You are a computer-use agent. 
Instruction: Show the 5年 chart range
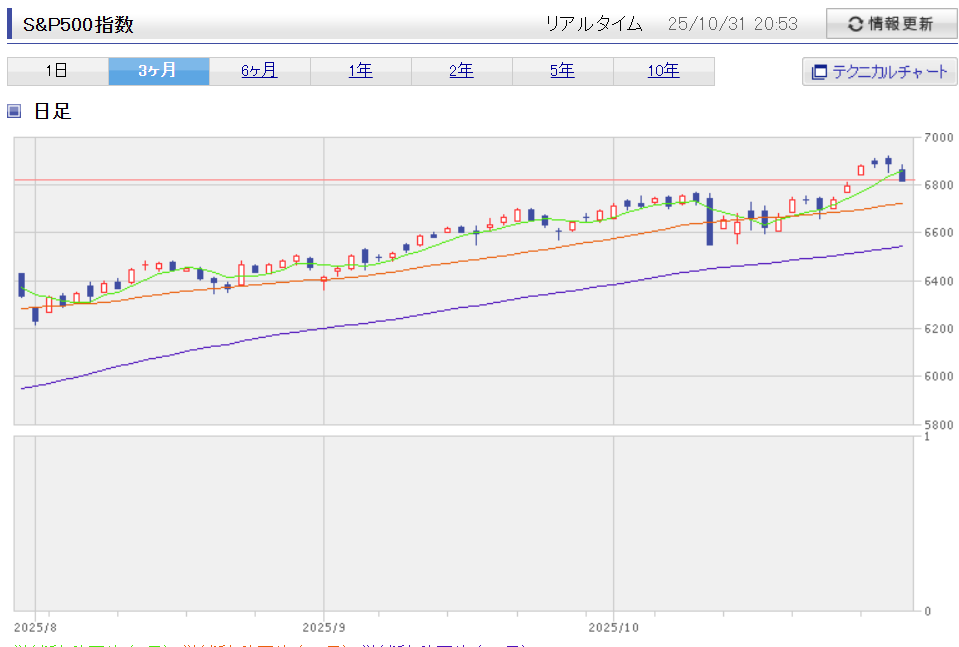point(562,71)
